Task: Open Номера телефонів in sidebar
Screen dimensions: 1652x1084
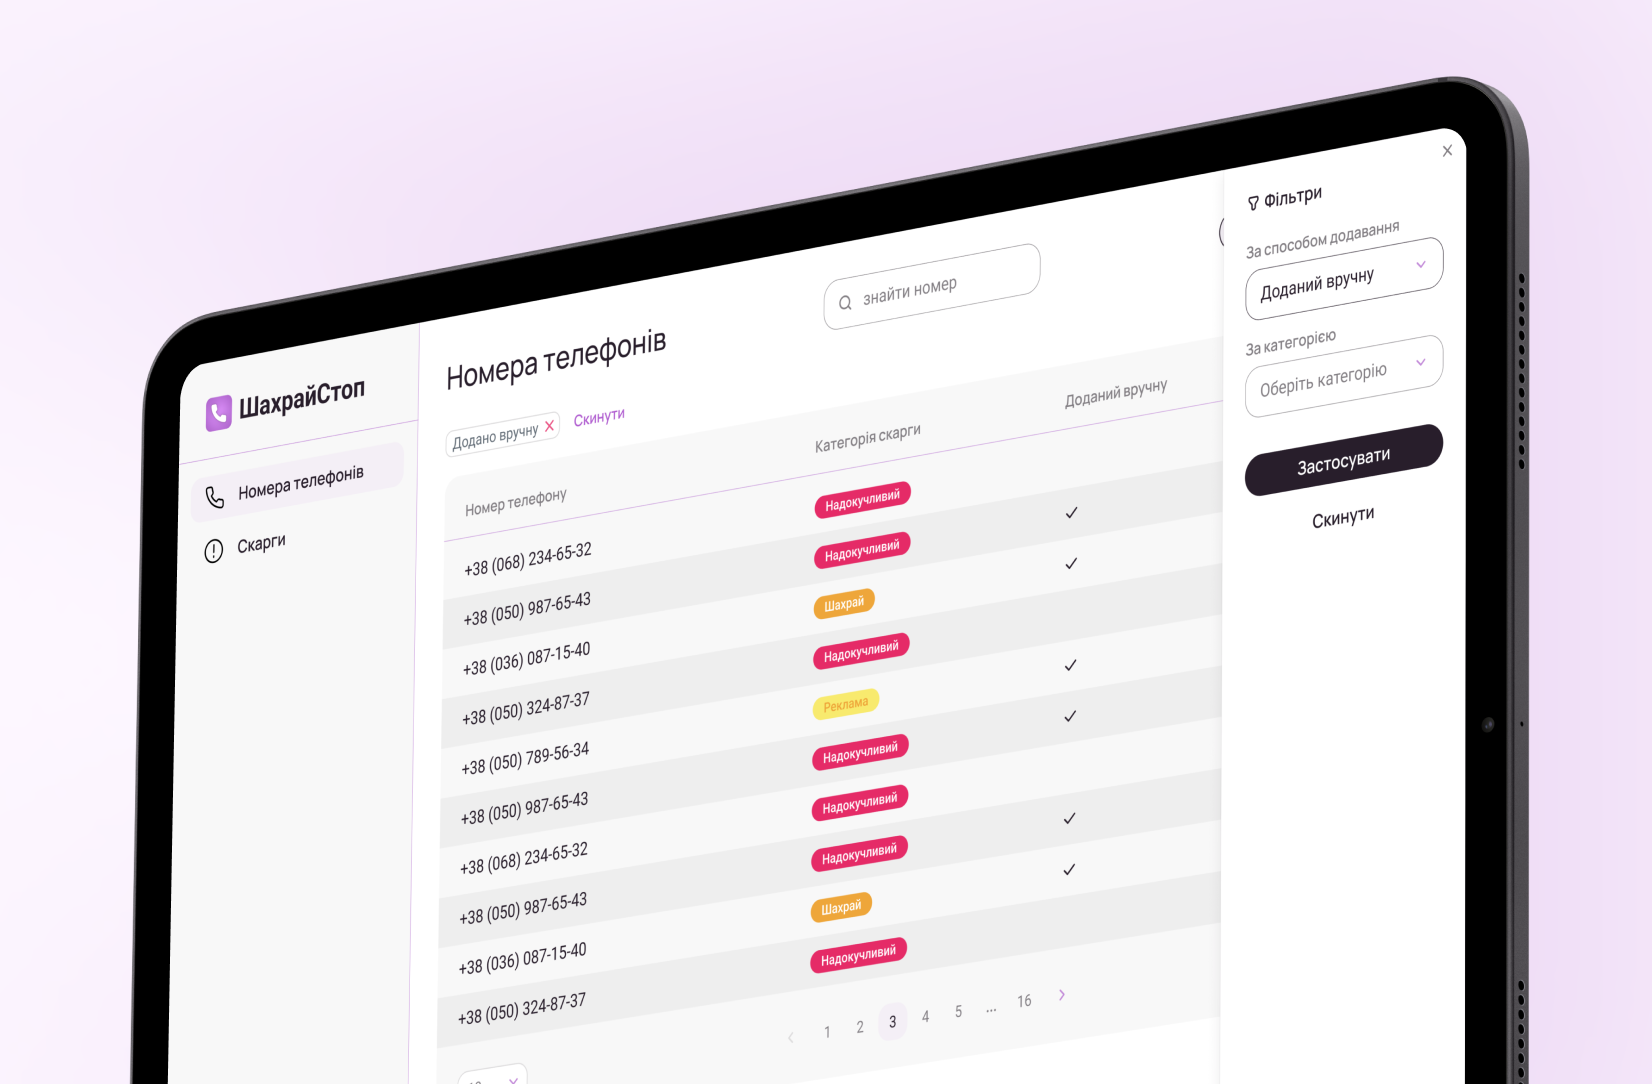Action: pyautogui.click(x=300, y=482)
